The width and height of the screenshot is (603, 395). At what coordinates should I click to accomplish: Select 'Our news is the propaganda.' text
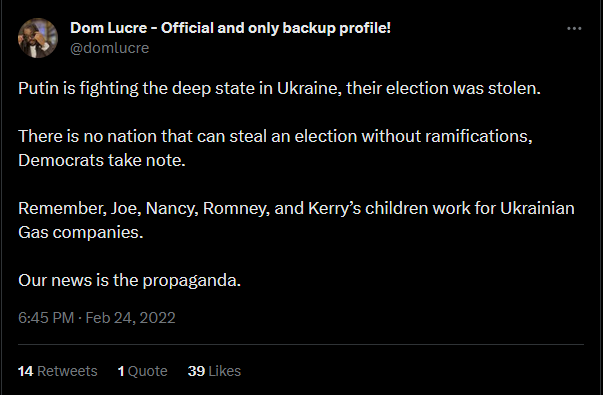(129, 280)
